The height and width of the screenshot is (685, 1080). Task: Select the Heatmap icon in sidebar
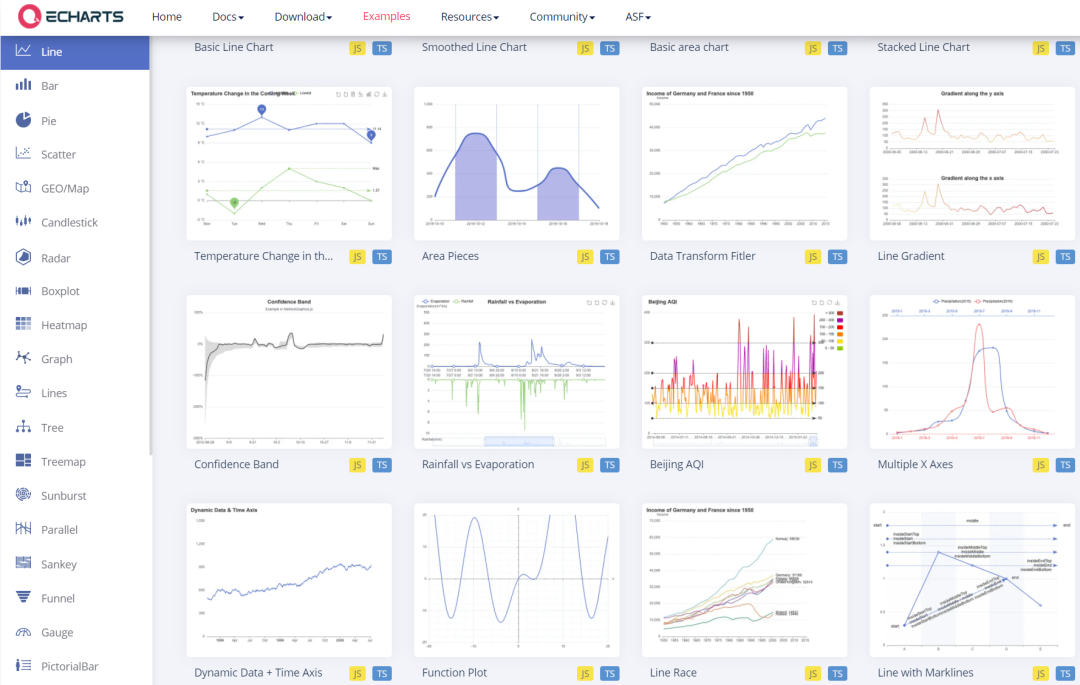(x=23, y=324)
